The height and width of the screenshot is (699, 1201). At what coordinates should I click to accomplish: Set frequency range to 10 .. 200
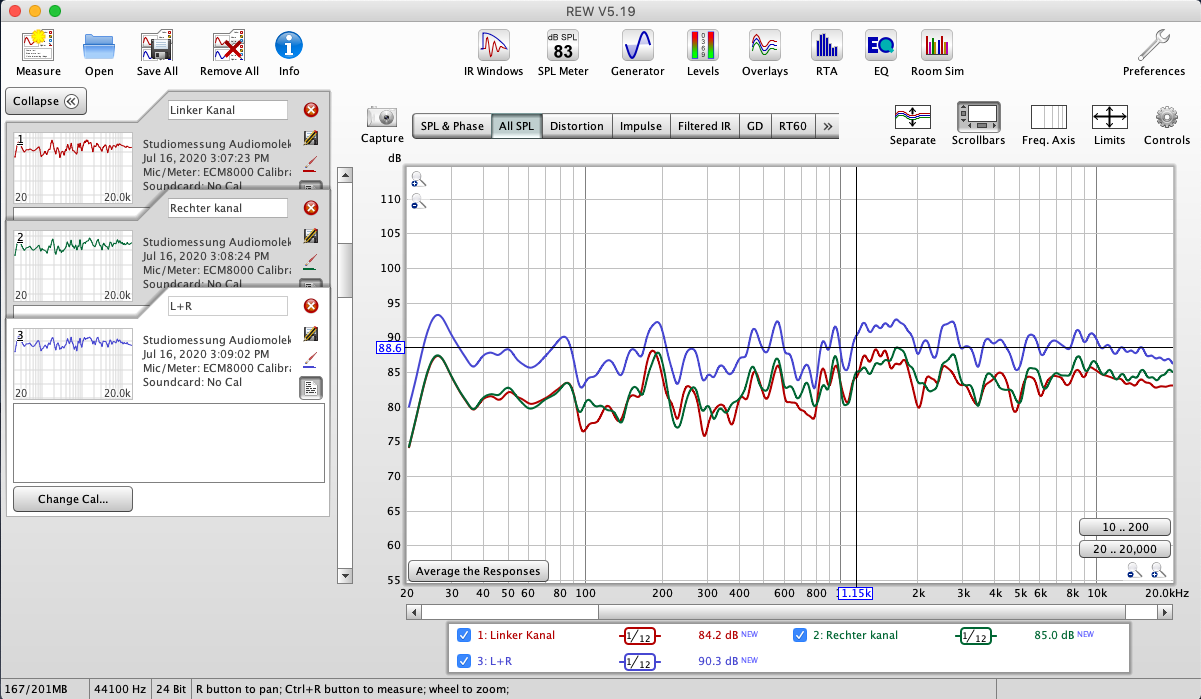coord(1125,527)
